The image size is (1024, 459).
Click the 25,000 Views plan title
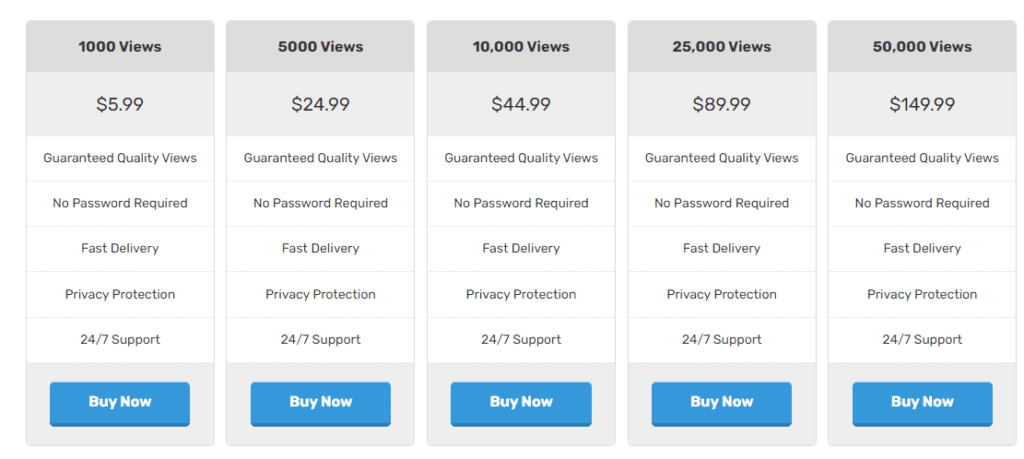(722, 46)
